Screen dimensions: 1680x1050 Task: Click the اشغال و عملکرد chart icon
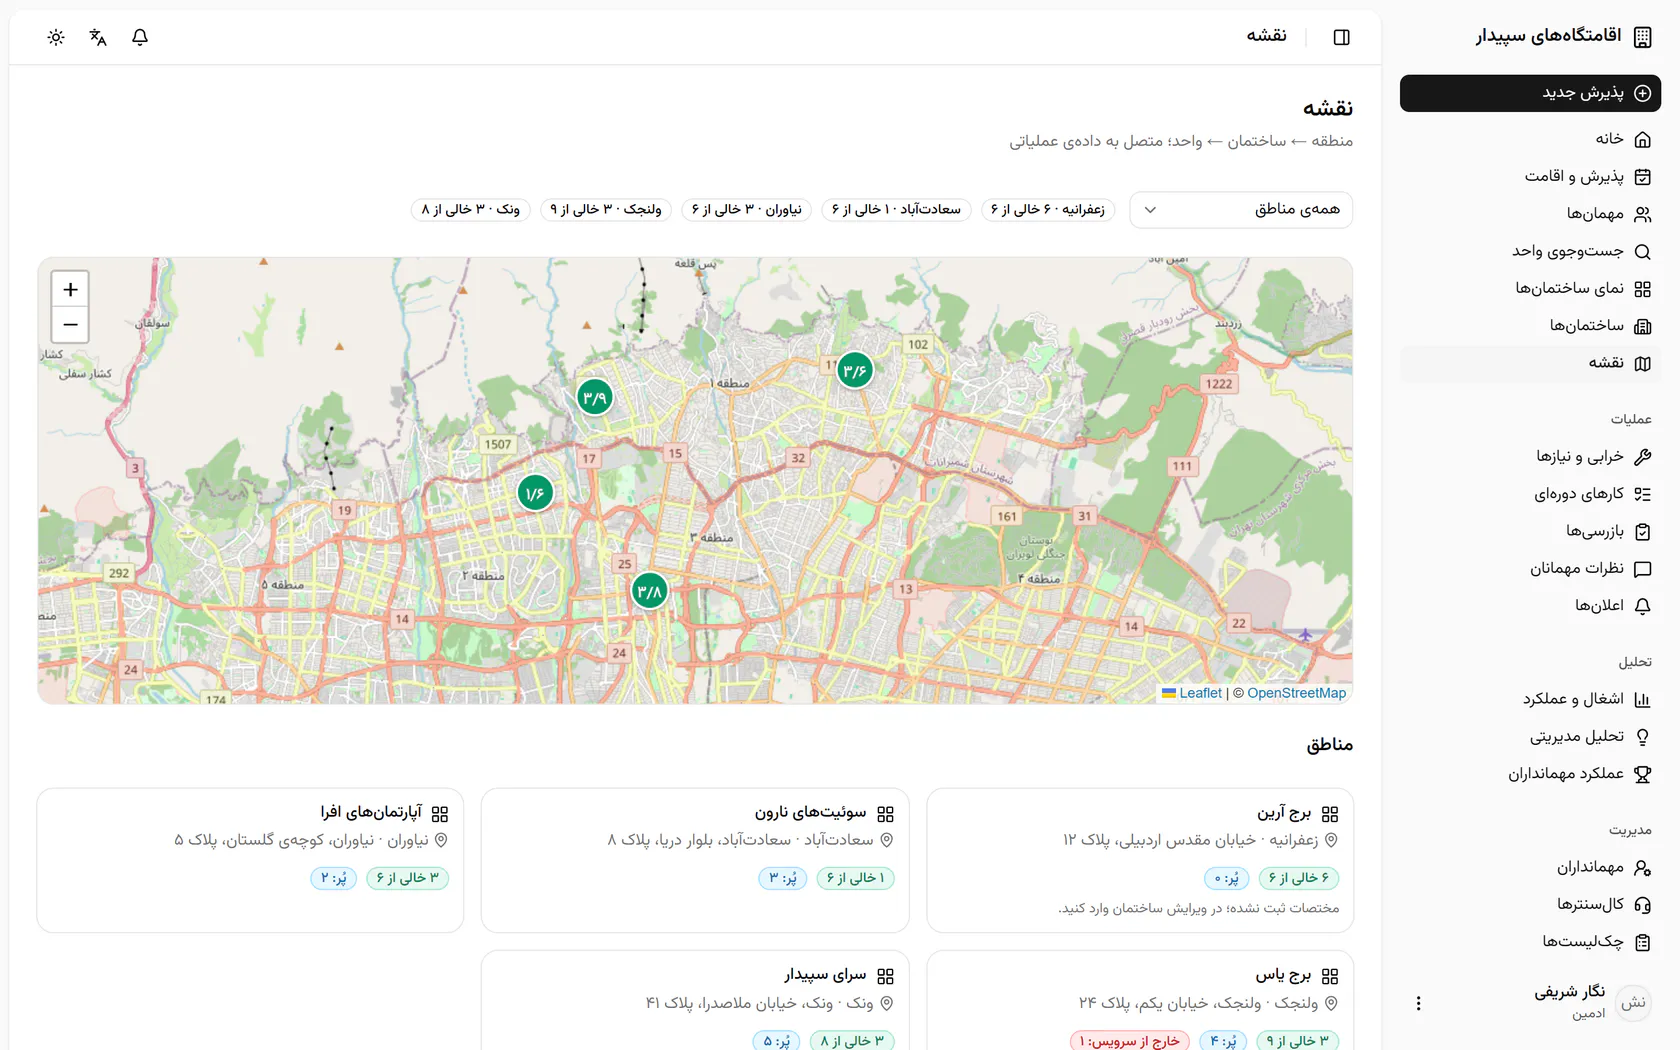[x=1642, y=700]
